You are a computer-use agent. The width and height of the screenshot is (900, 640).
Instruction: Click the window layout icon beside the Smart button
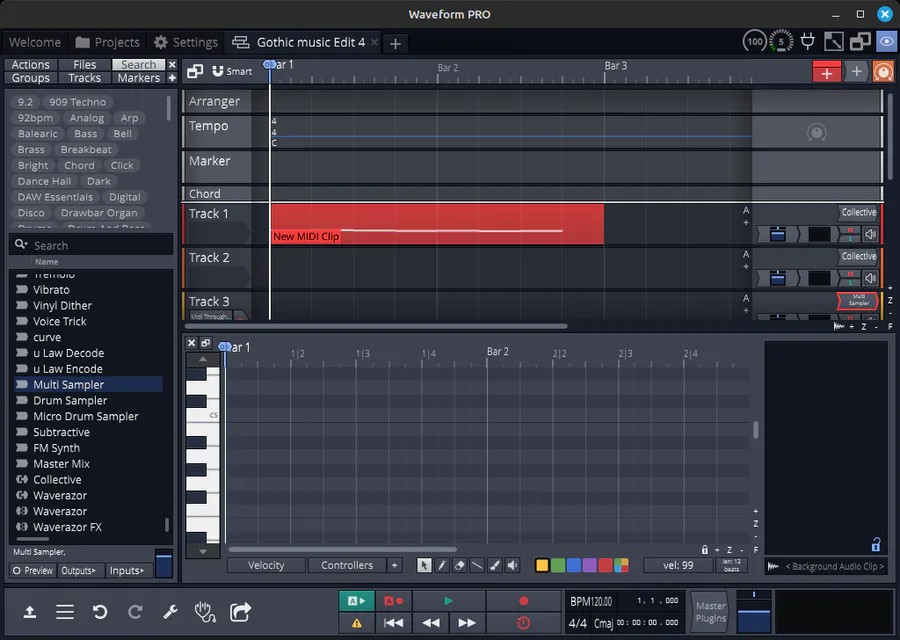(195, 71)
